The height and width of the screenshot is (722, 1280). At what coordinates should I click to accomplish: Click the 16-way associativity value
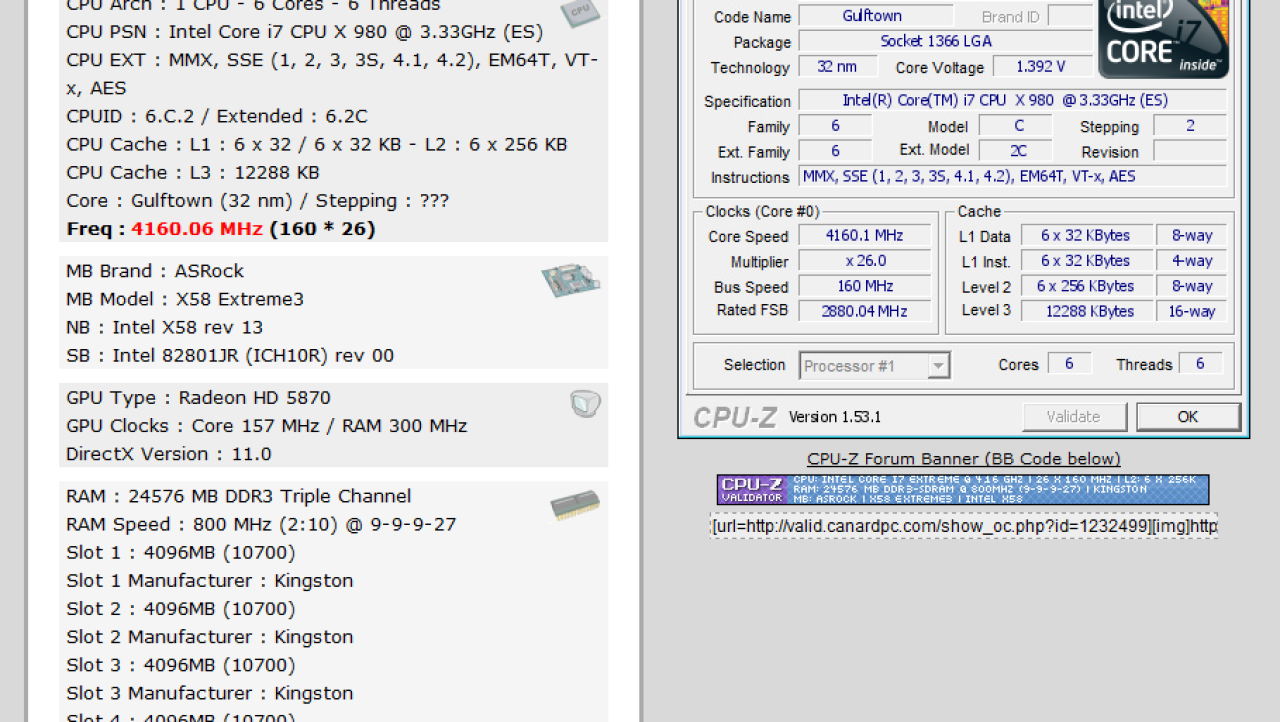coord(1192,311)
